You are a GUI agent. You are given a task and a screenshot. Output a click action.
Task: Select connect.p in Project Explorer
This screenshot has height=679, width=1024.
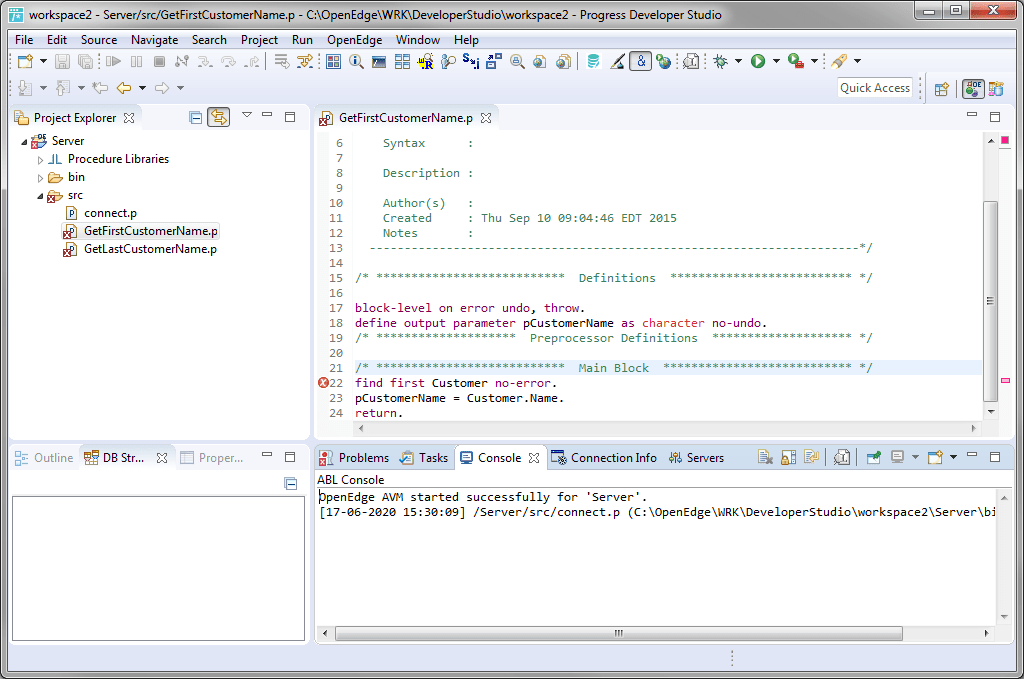110,213
